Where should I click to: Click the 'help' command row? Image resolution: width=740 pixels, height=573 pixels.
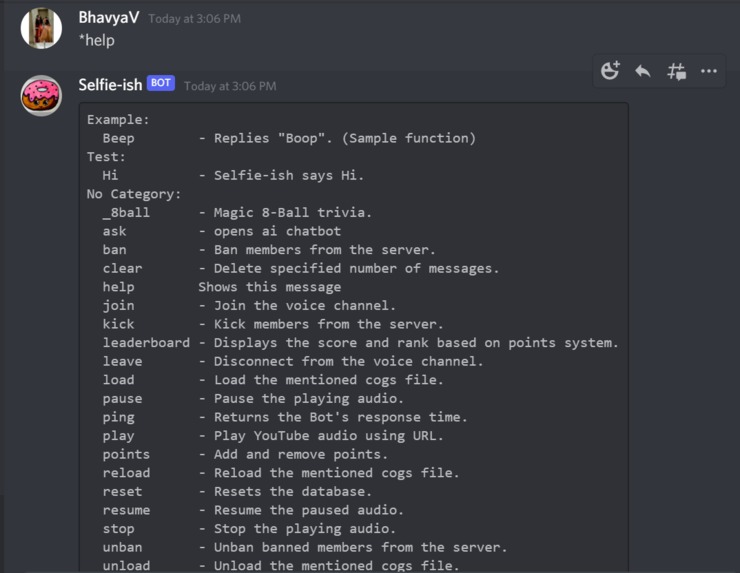coord(221,287)
